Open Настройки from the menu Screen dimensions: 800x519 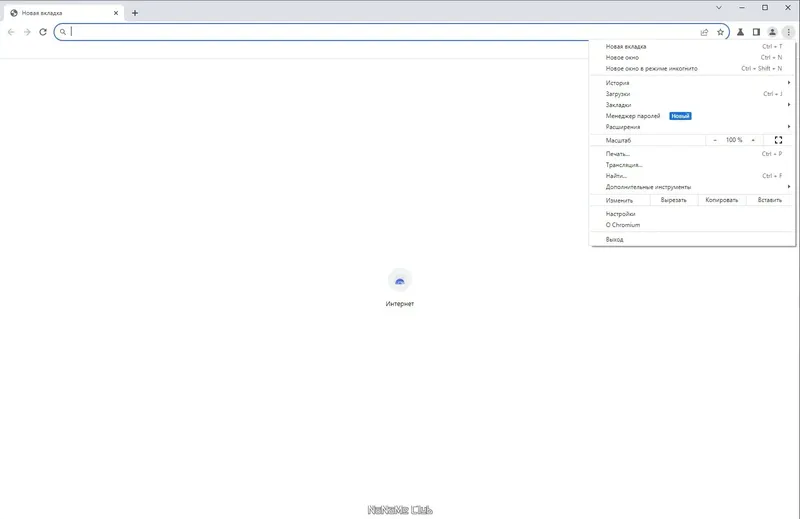pos(692,214)
